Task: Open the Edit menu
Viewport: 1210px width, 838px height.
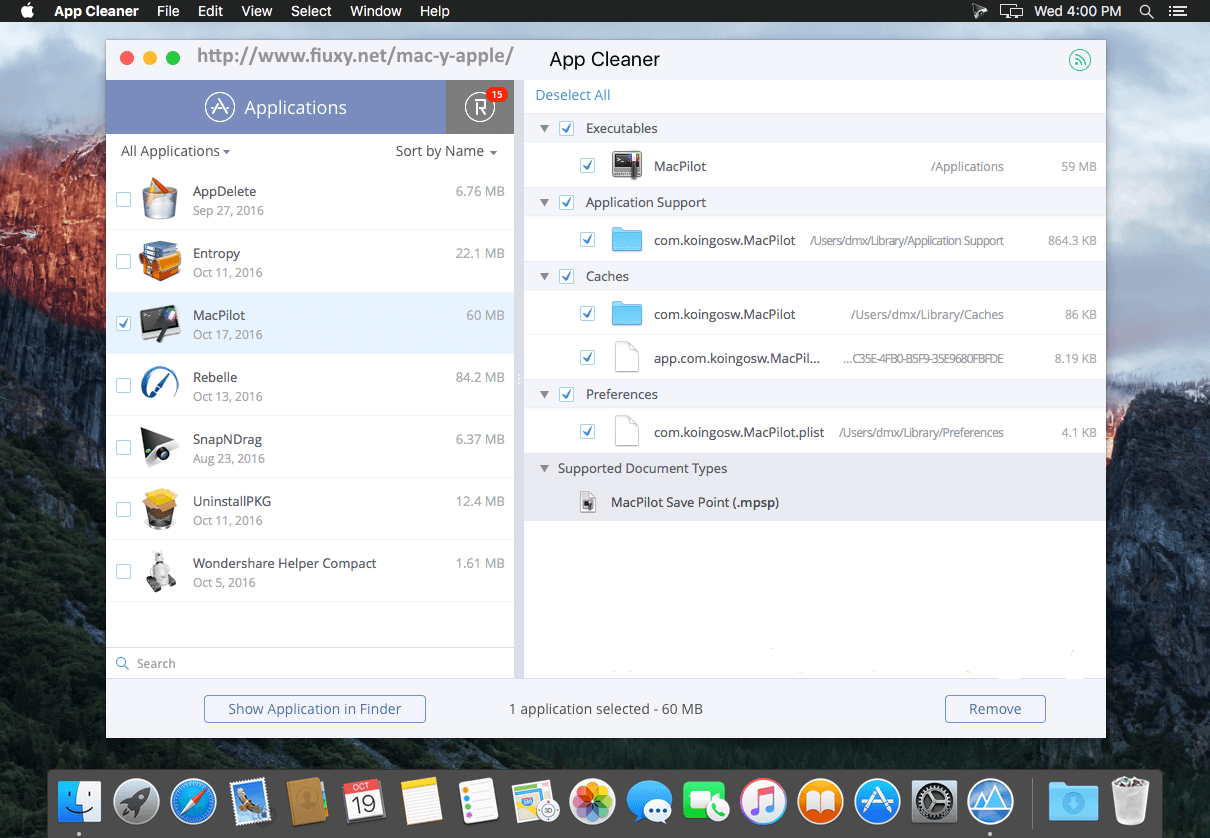Action: coord(210,11)
